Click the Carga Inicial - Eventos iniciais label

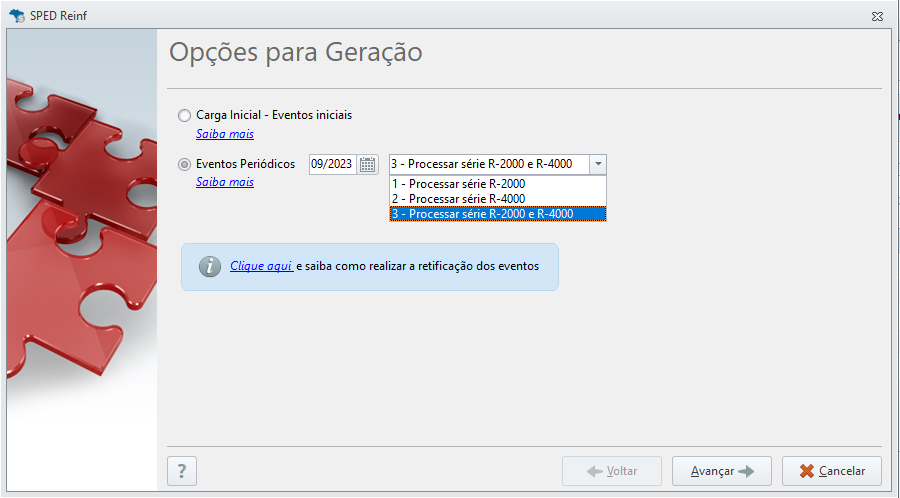pos(274,115)
